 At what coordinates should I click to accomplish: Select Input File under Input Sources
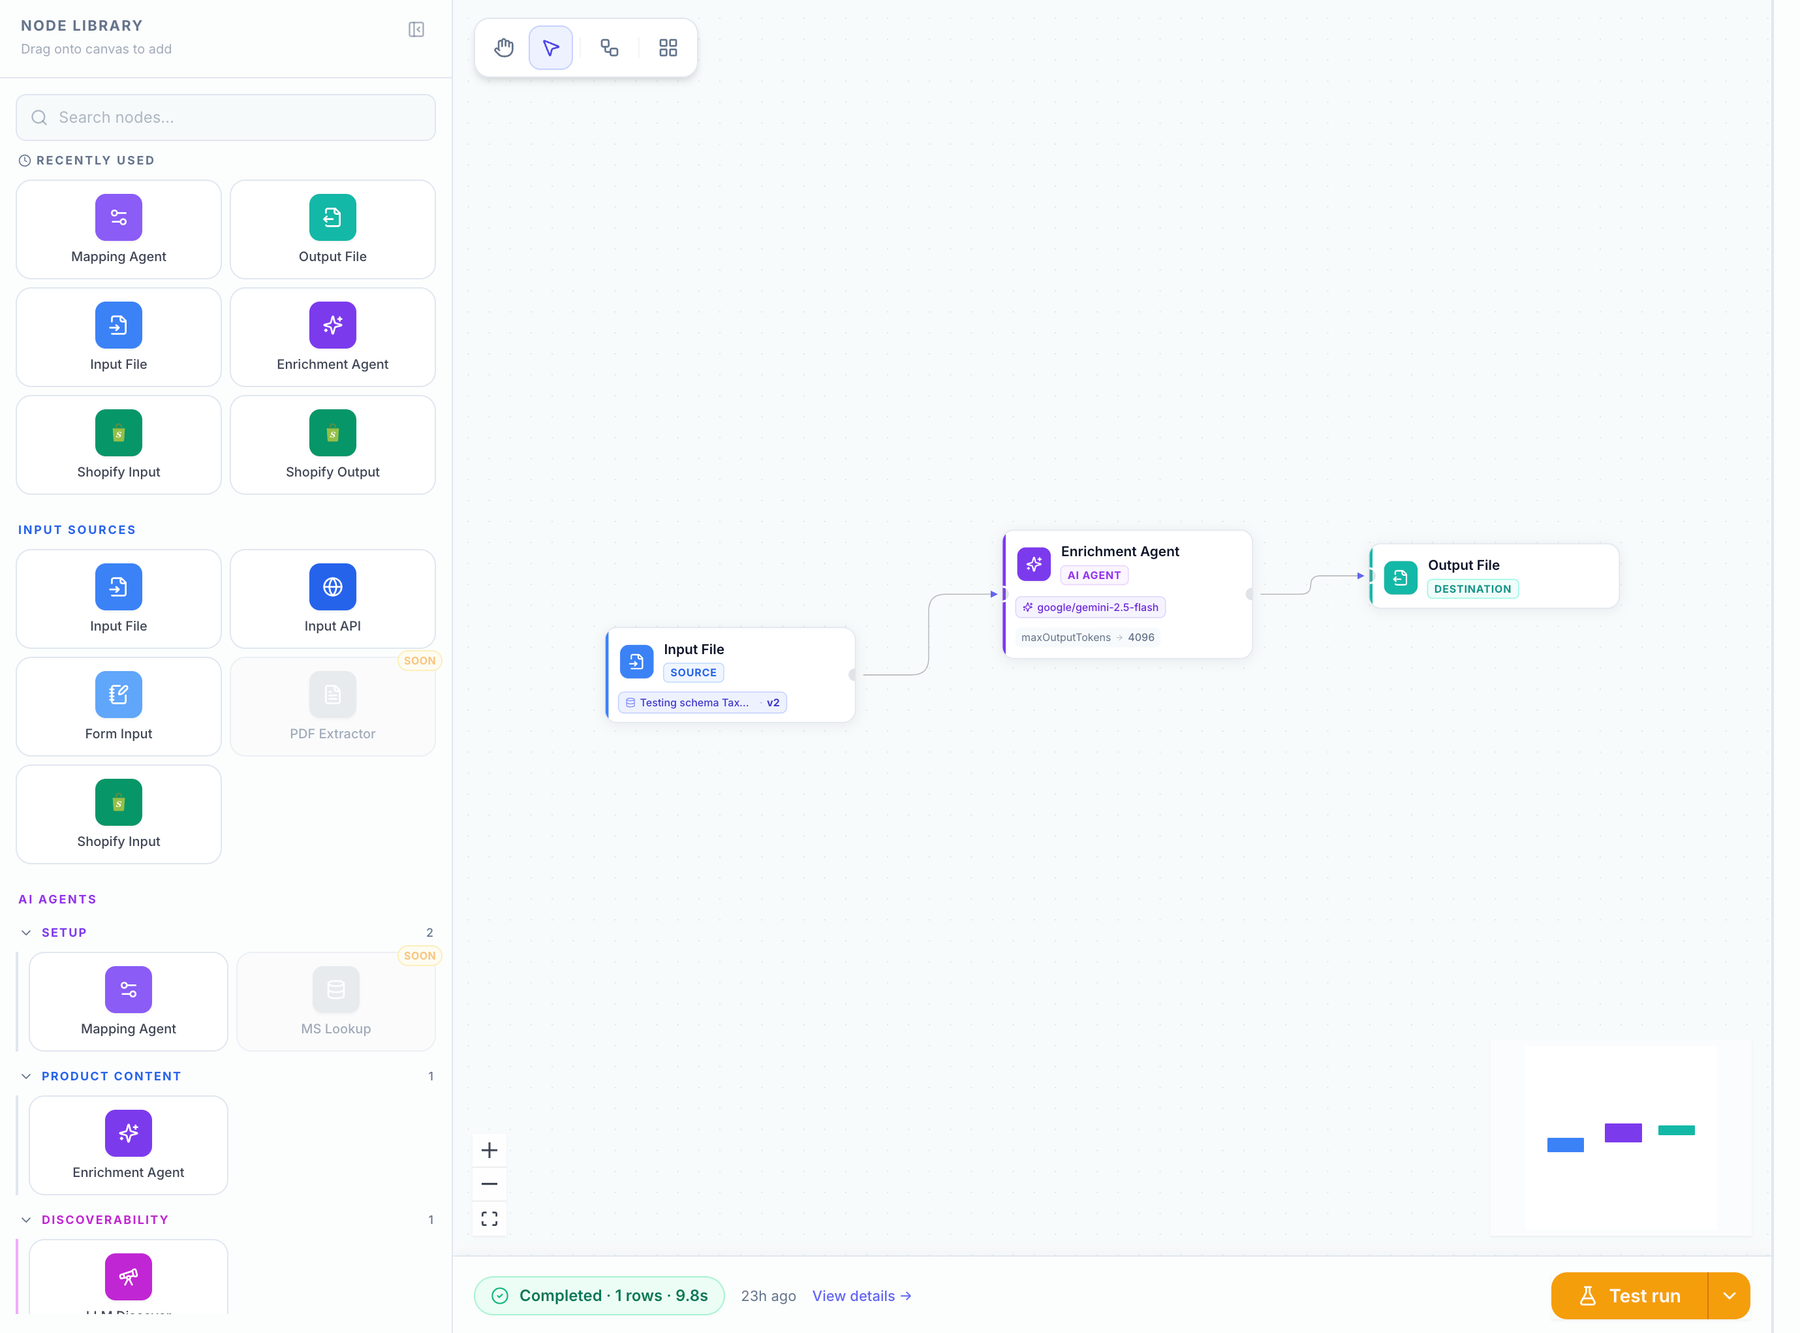coord(119,599)
